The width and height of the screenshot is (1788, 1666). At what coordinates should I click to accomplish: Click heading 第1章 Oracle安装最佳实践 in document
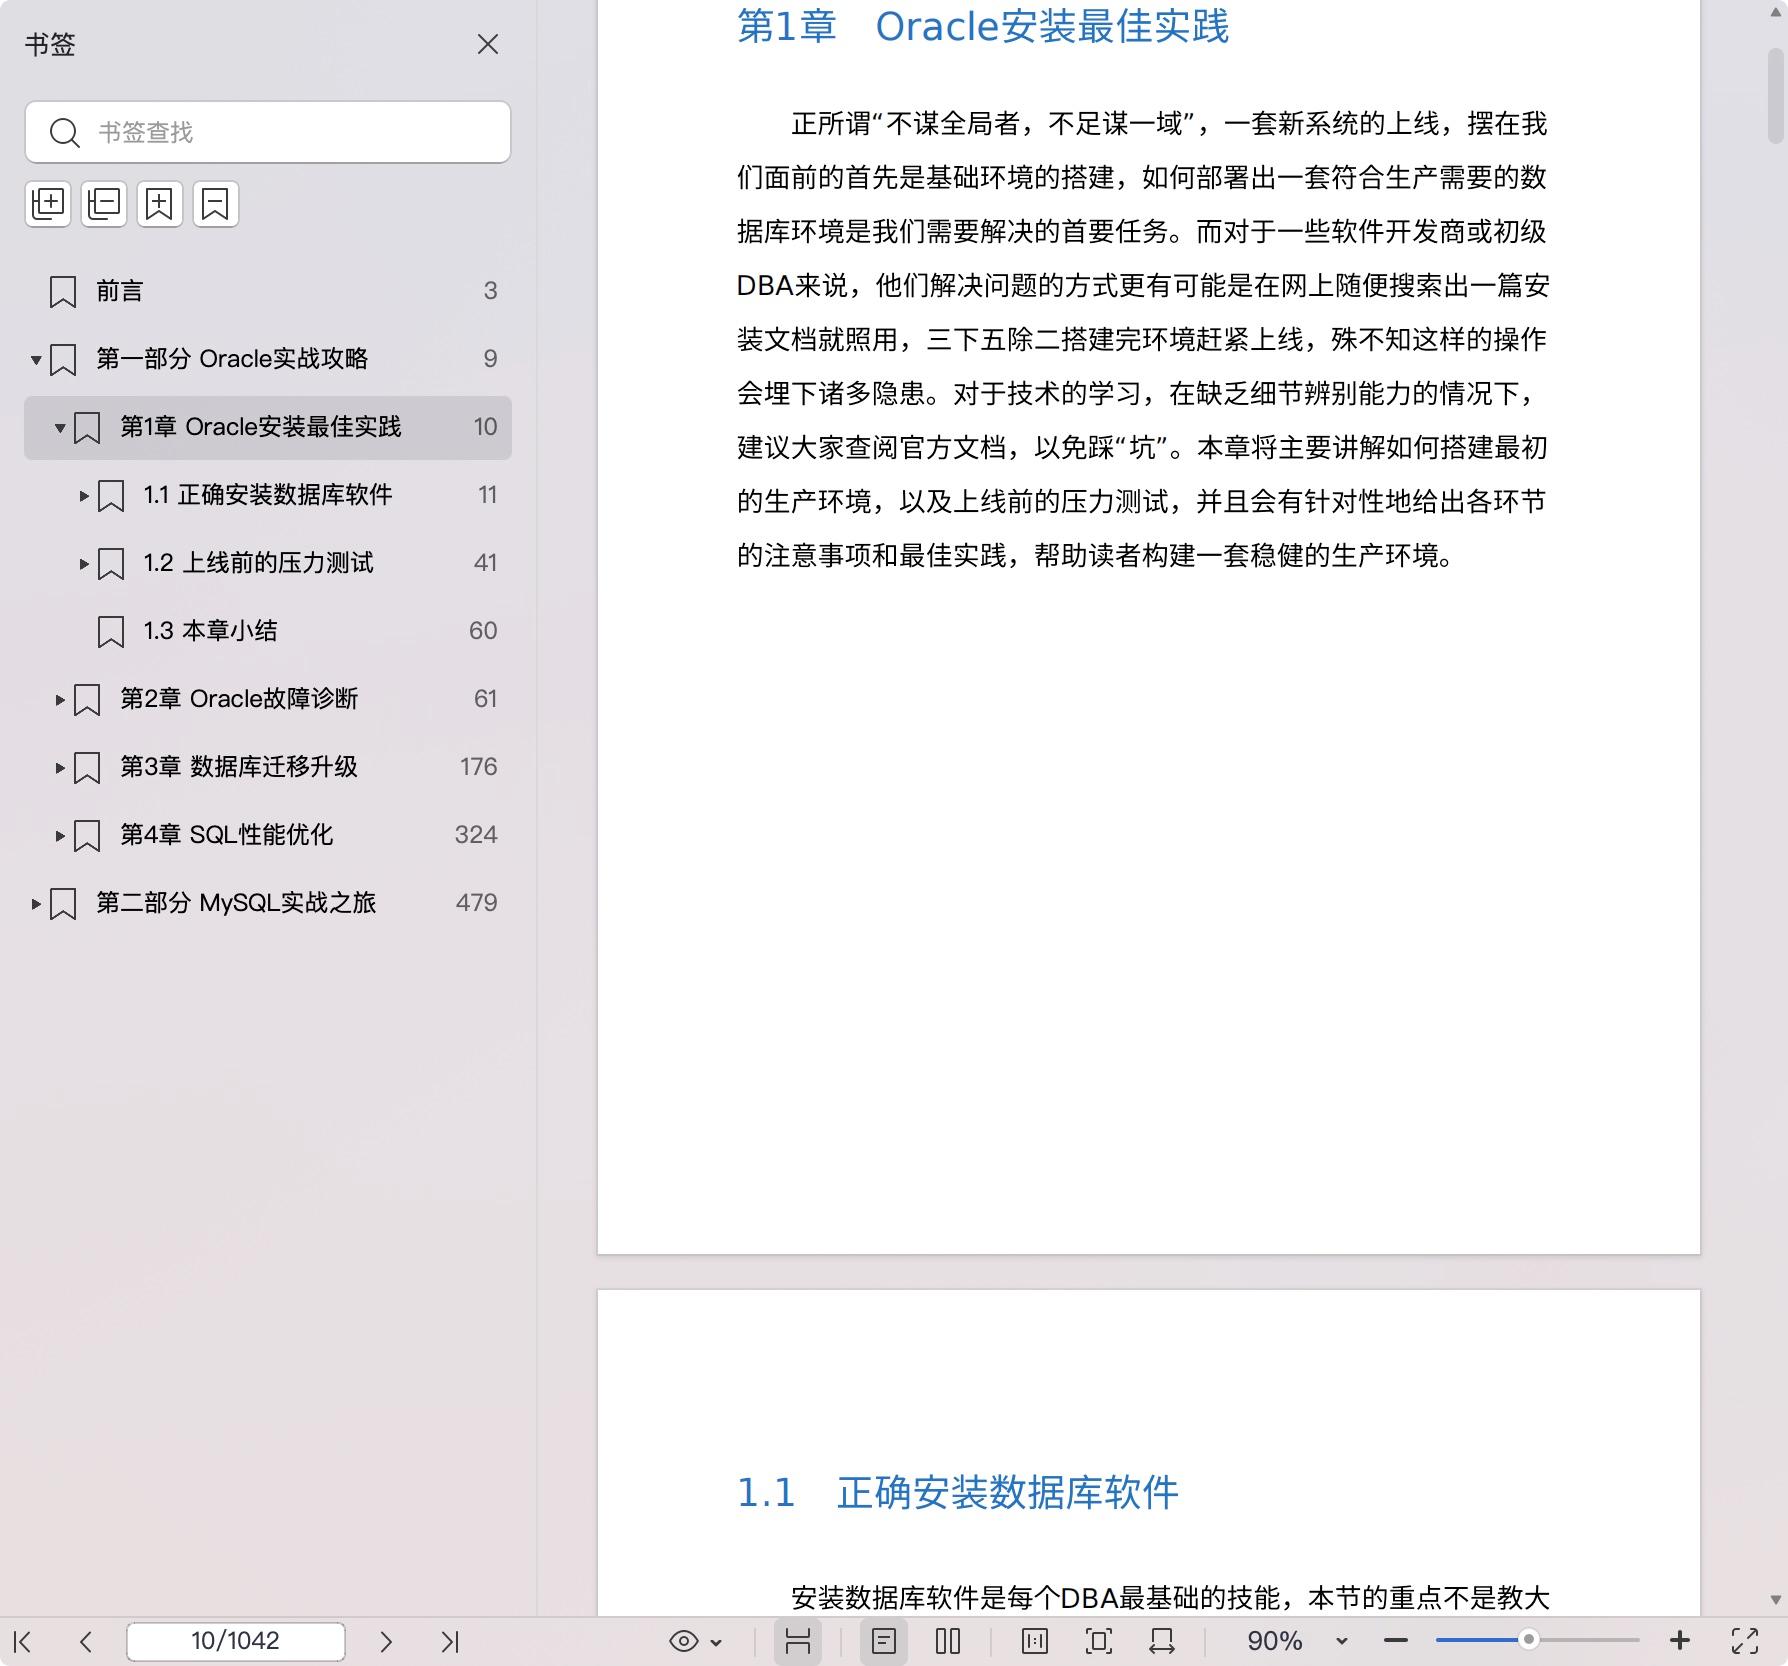[983, 26]
